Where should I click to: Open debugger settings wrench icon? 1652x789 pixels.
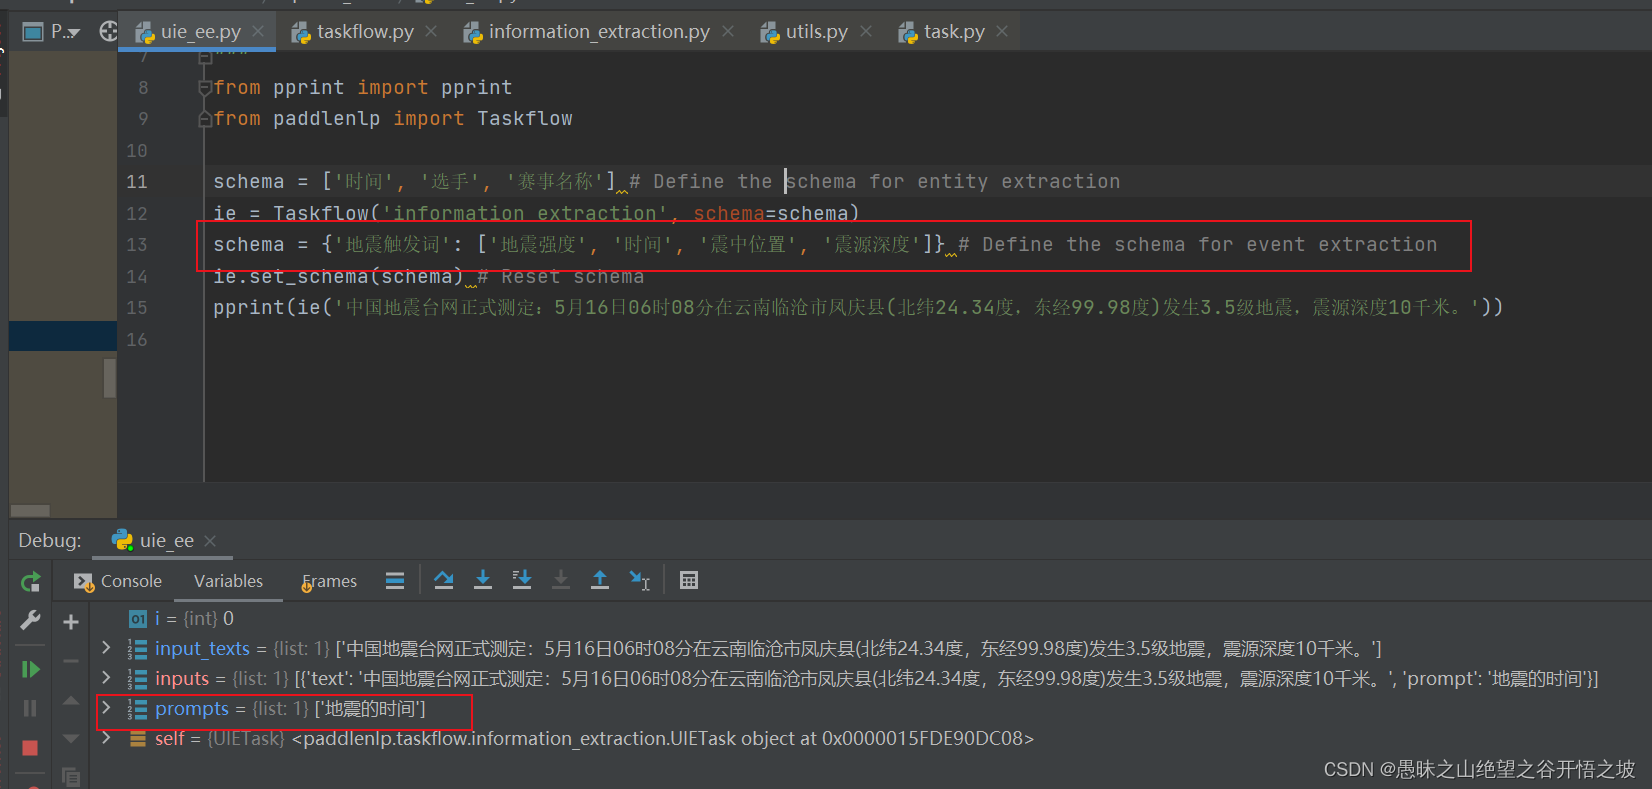tap(30, 621)
